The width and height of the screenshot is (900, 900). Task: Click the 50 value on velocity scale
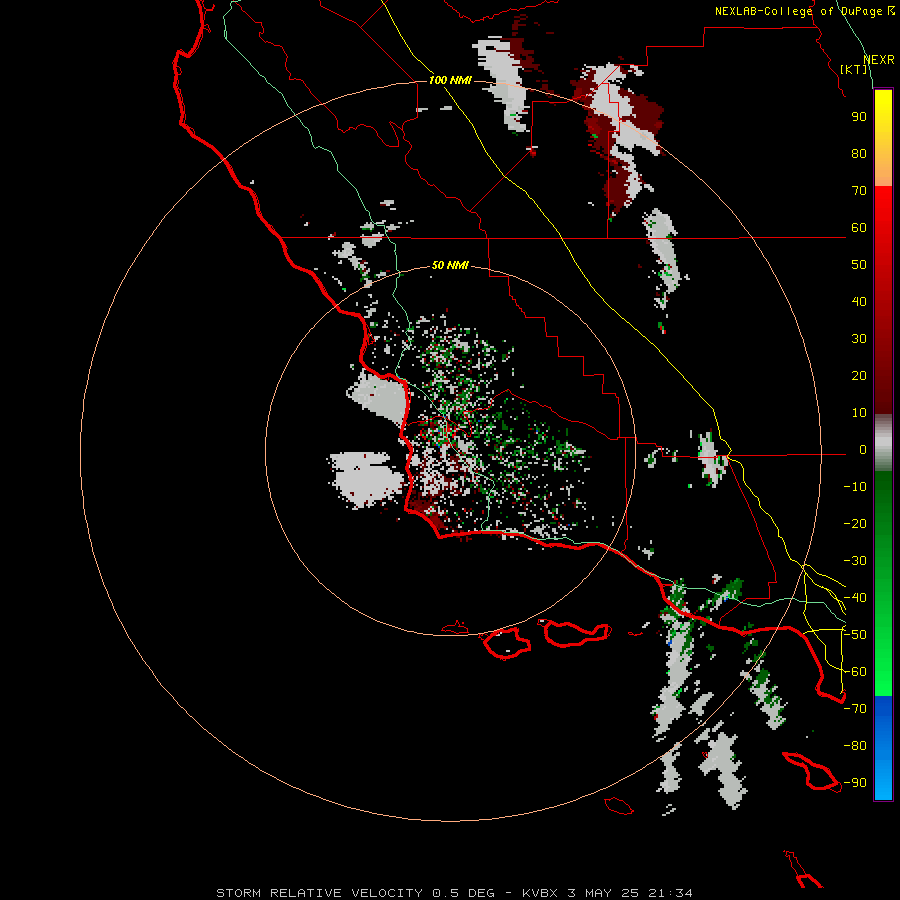click(x=859, y=265)
